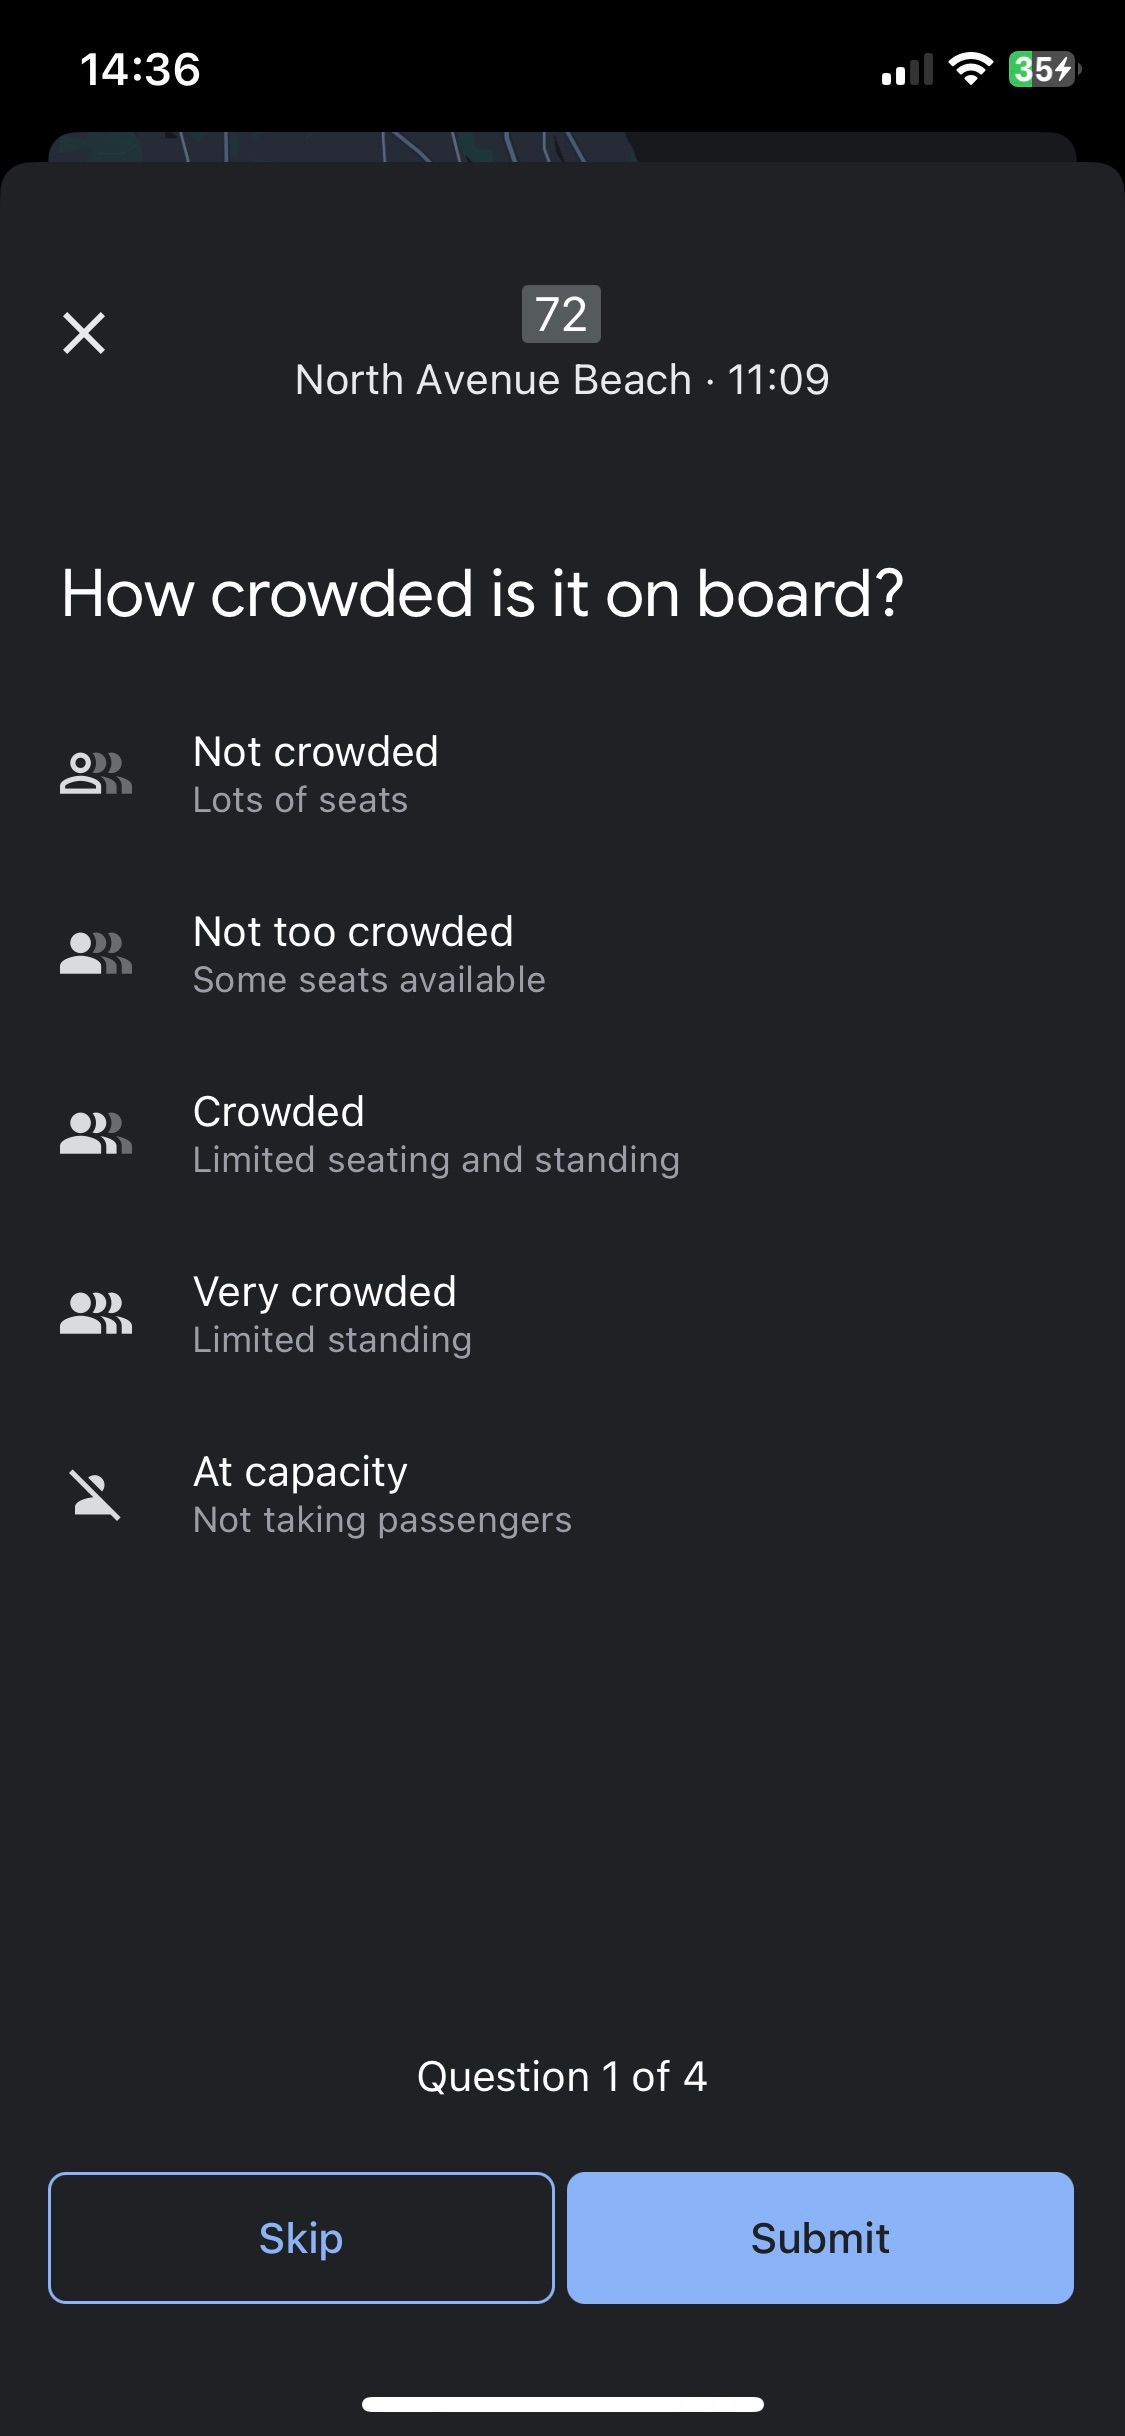Tap Lots of seats subtitle
The height and width of the screenshot is (2436, 1125).
[300, 800]
